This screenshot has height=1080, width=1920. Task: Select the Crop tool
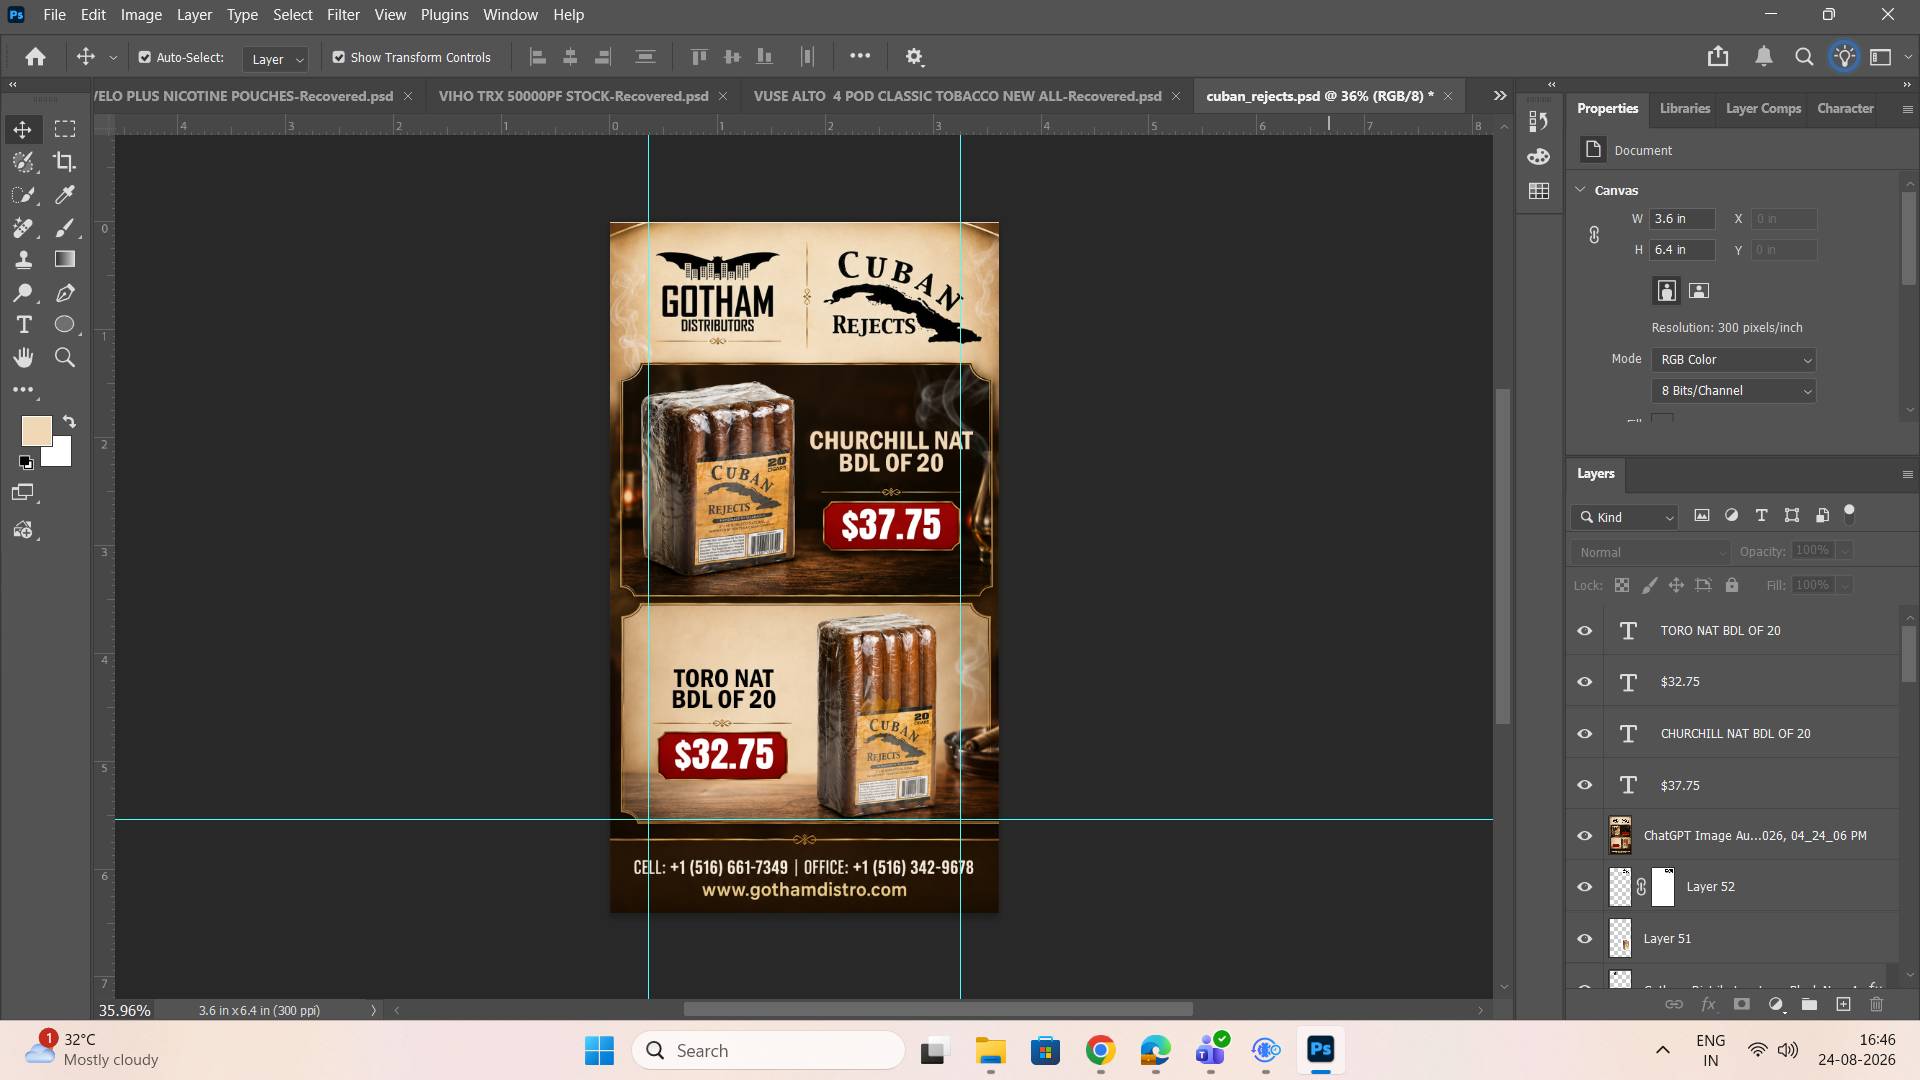pos(65,162)
